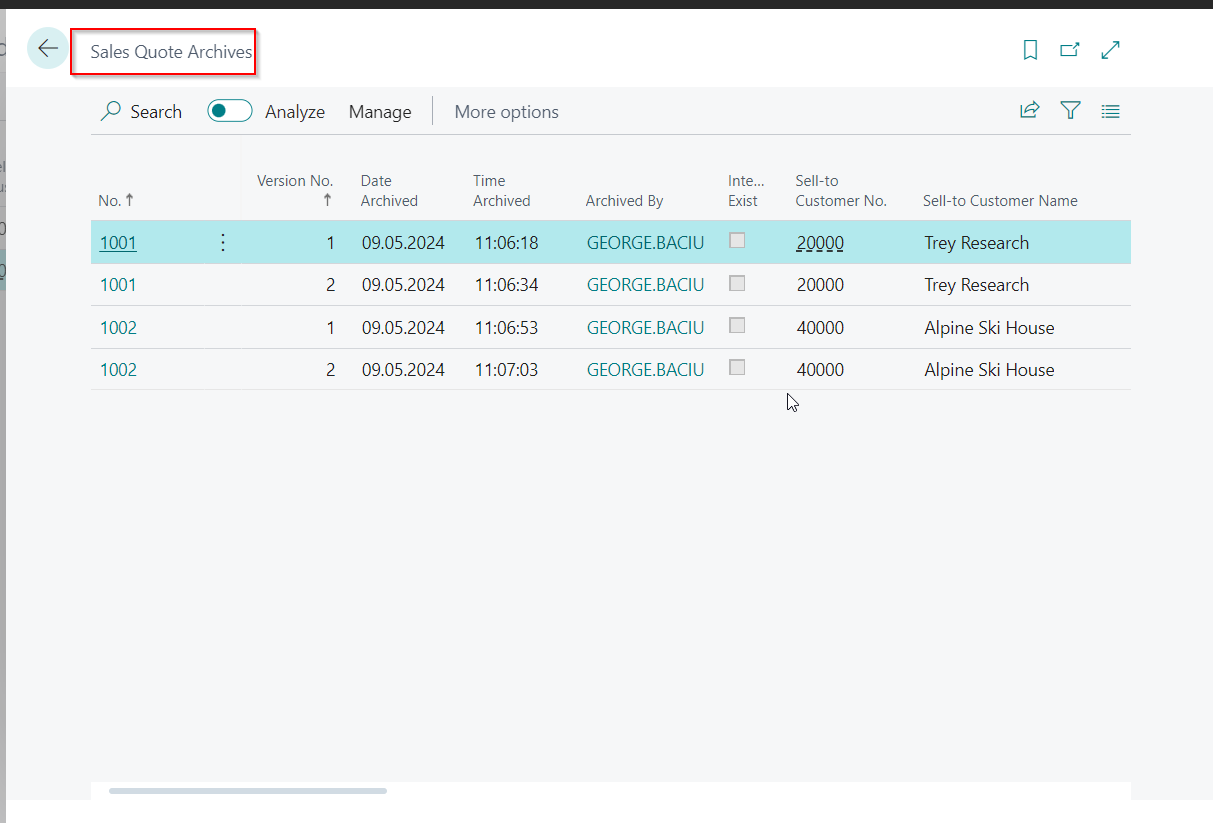
Task: Click the time 11:06:34 cell
Action: [506, 285]
